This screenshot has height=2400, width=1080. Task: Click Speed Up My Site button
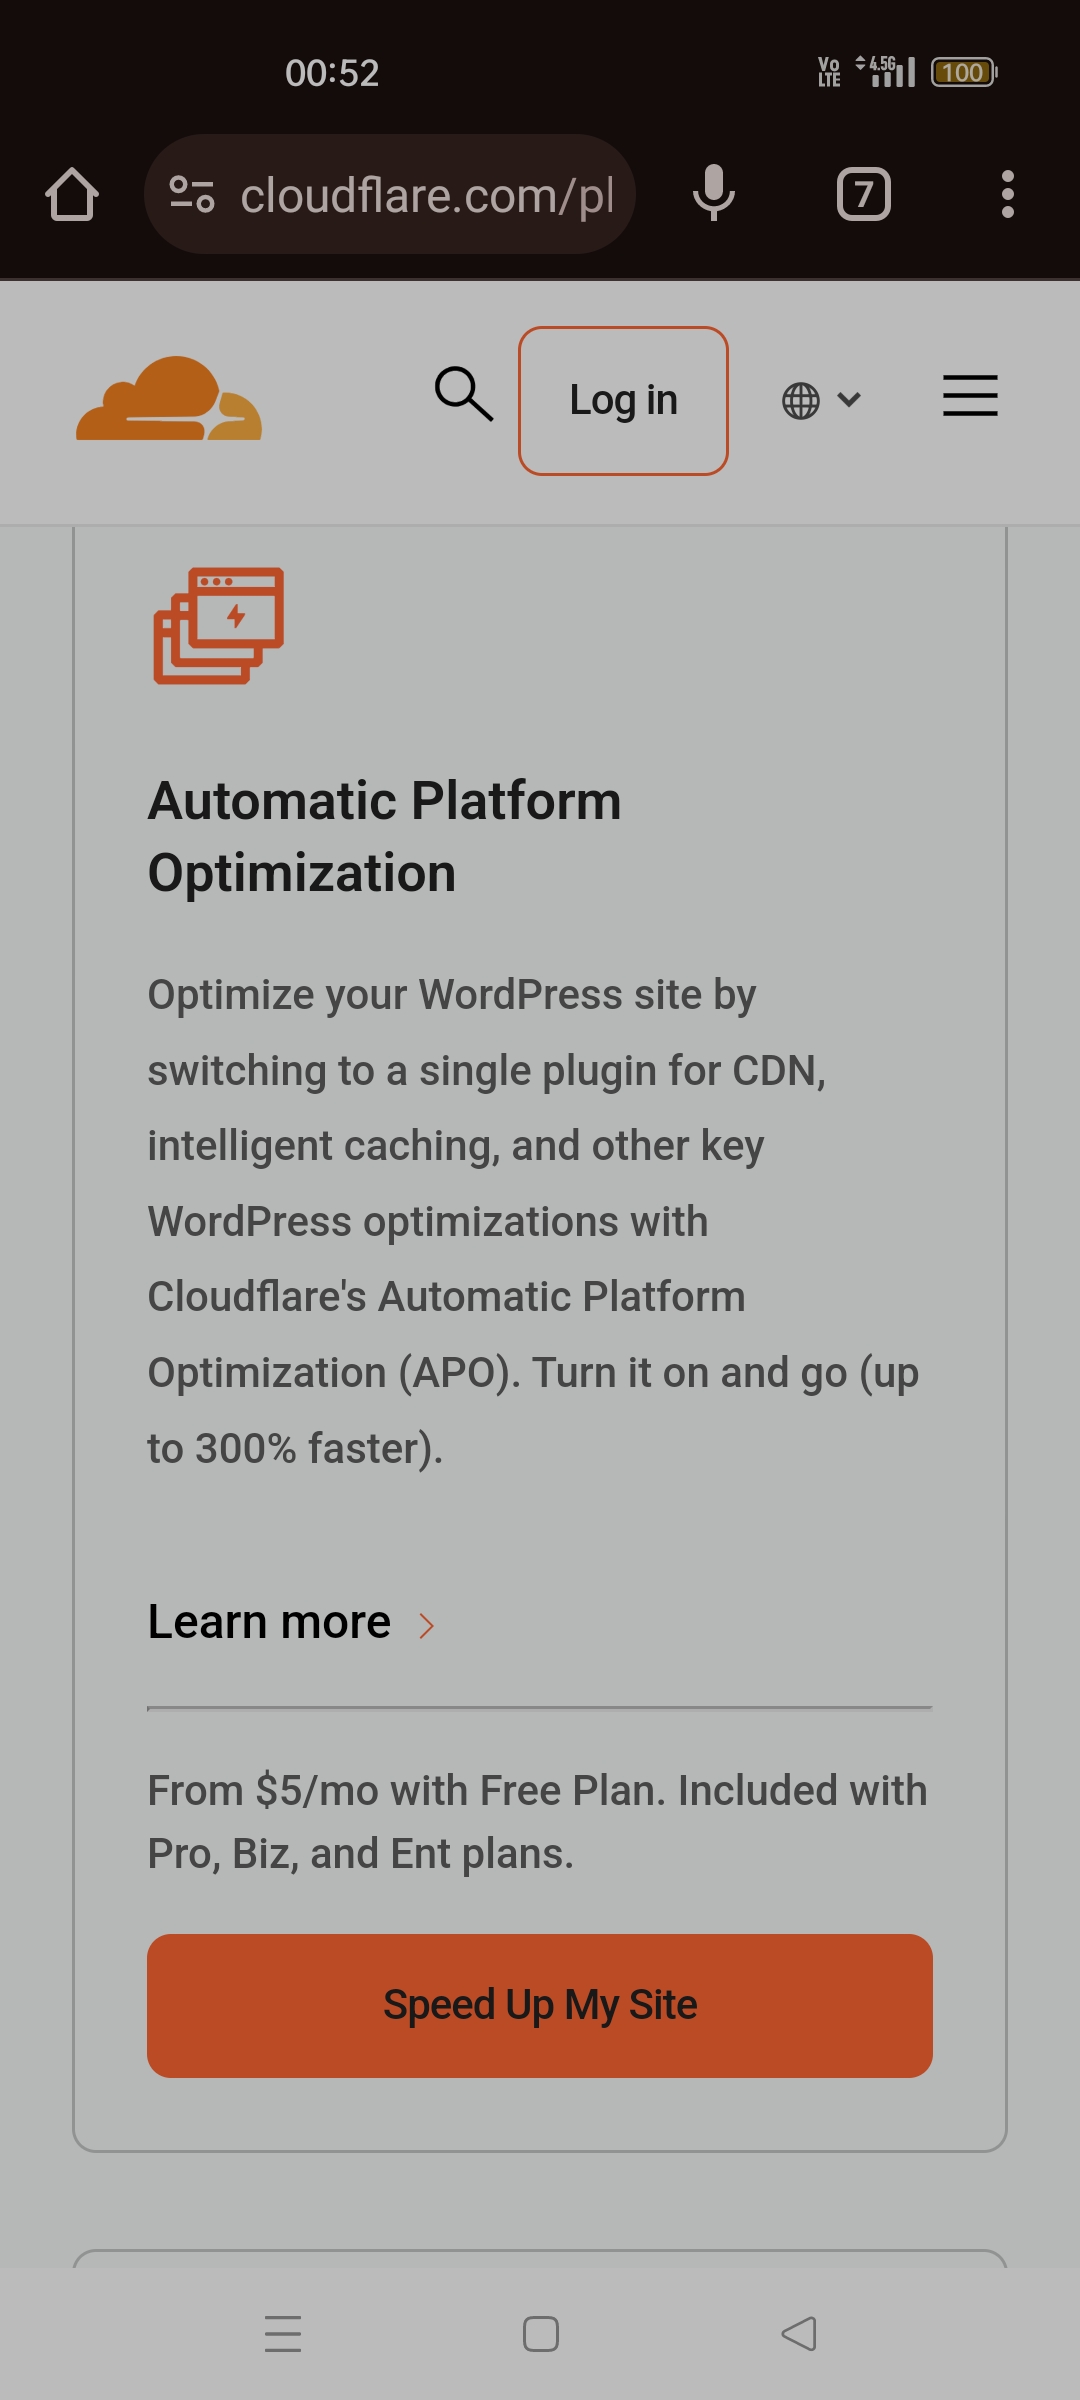point(540,2006)
